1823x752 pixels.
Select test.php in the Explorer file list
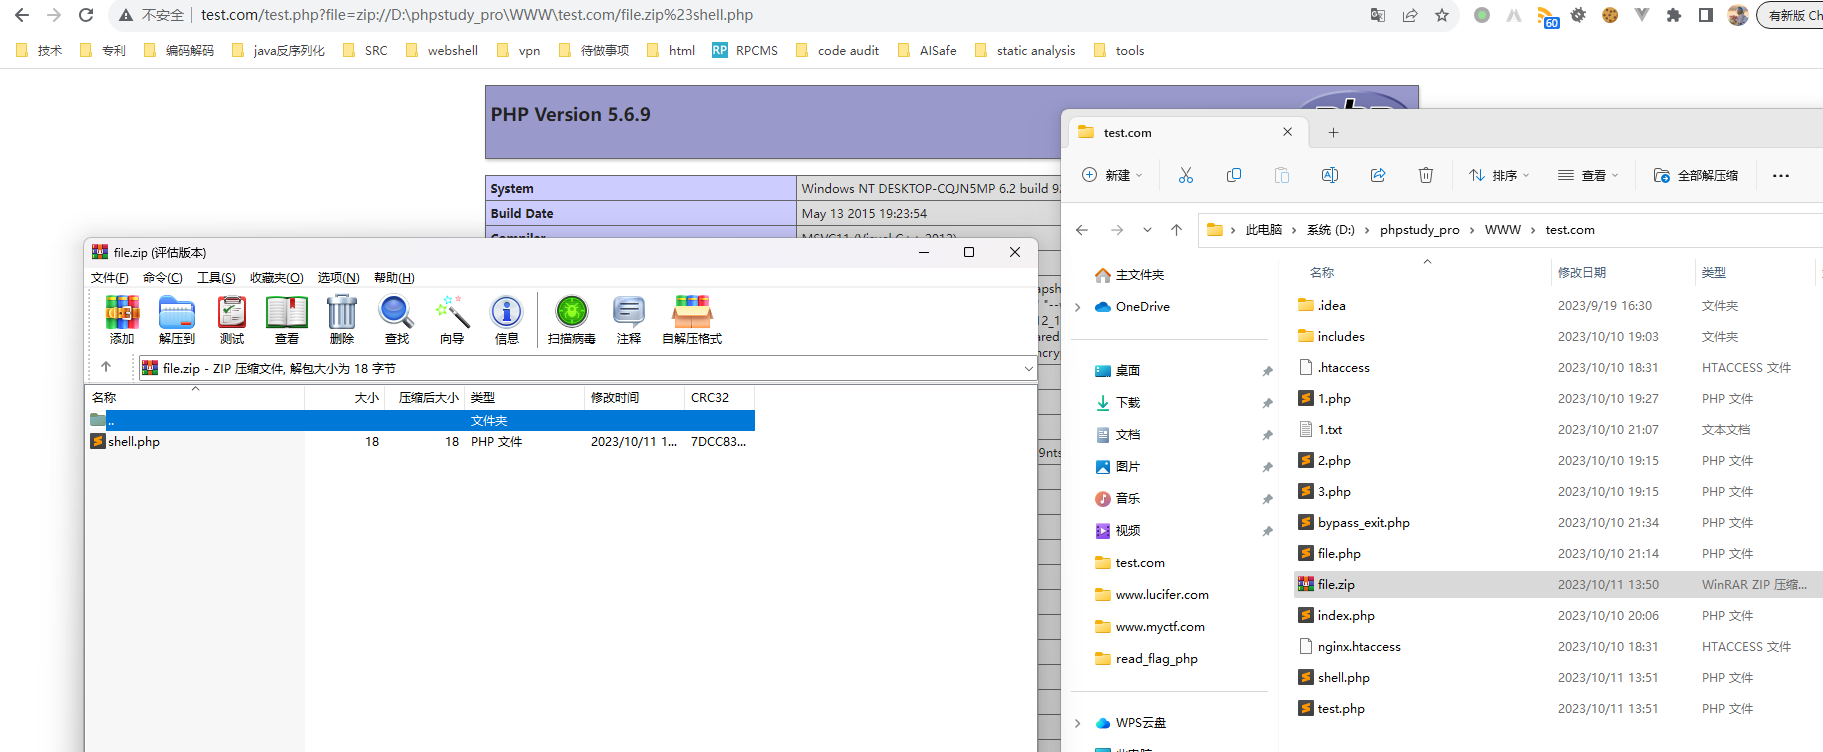point(1558,709)
